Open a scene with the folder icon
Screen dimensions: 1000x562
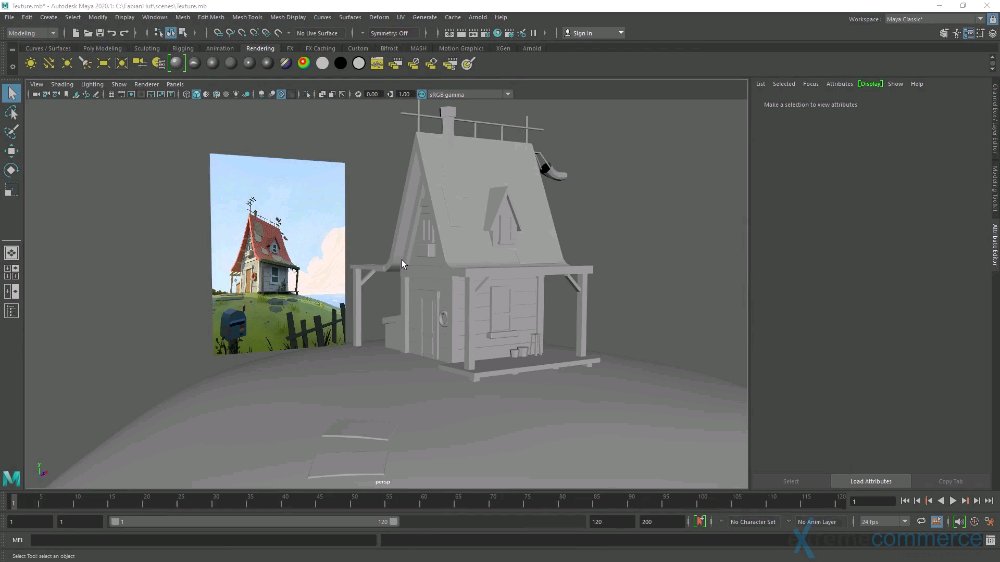[88, 33]
